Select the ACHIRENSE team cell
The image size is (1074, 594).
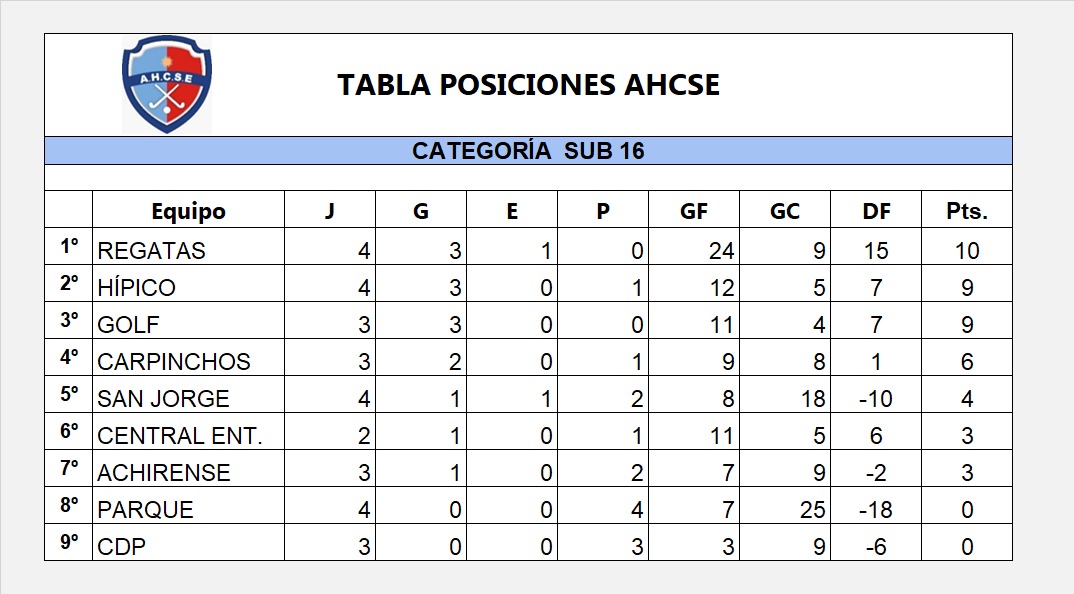pos(164,473)
